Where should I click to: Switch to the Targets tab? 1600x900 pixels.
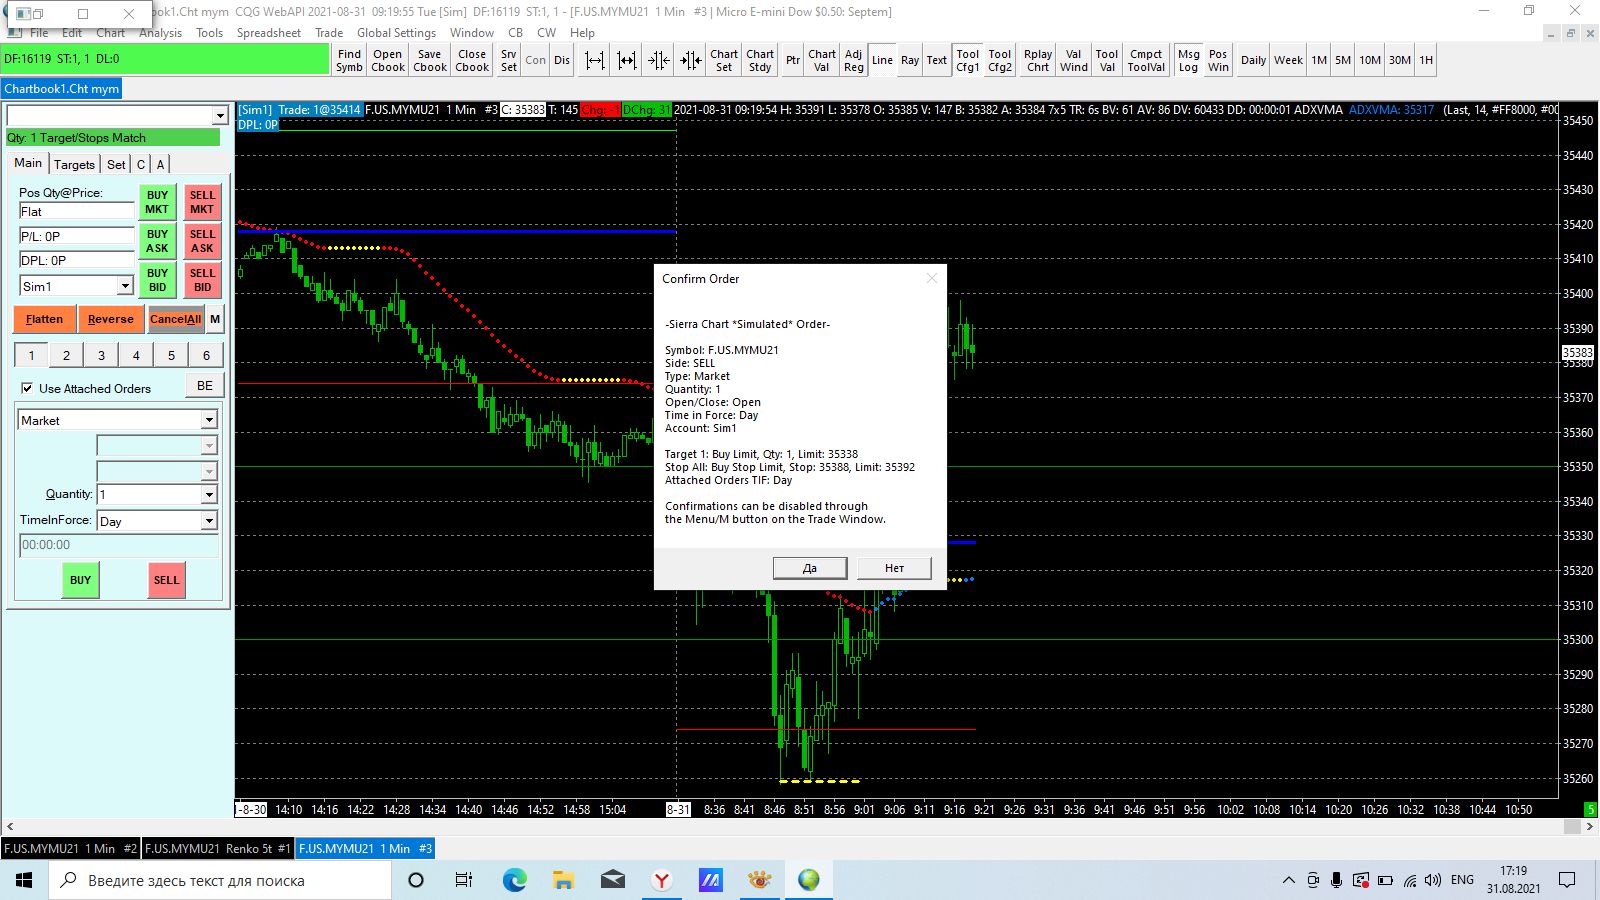[x=74, y=164]
